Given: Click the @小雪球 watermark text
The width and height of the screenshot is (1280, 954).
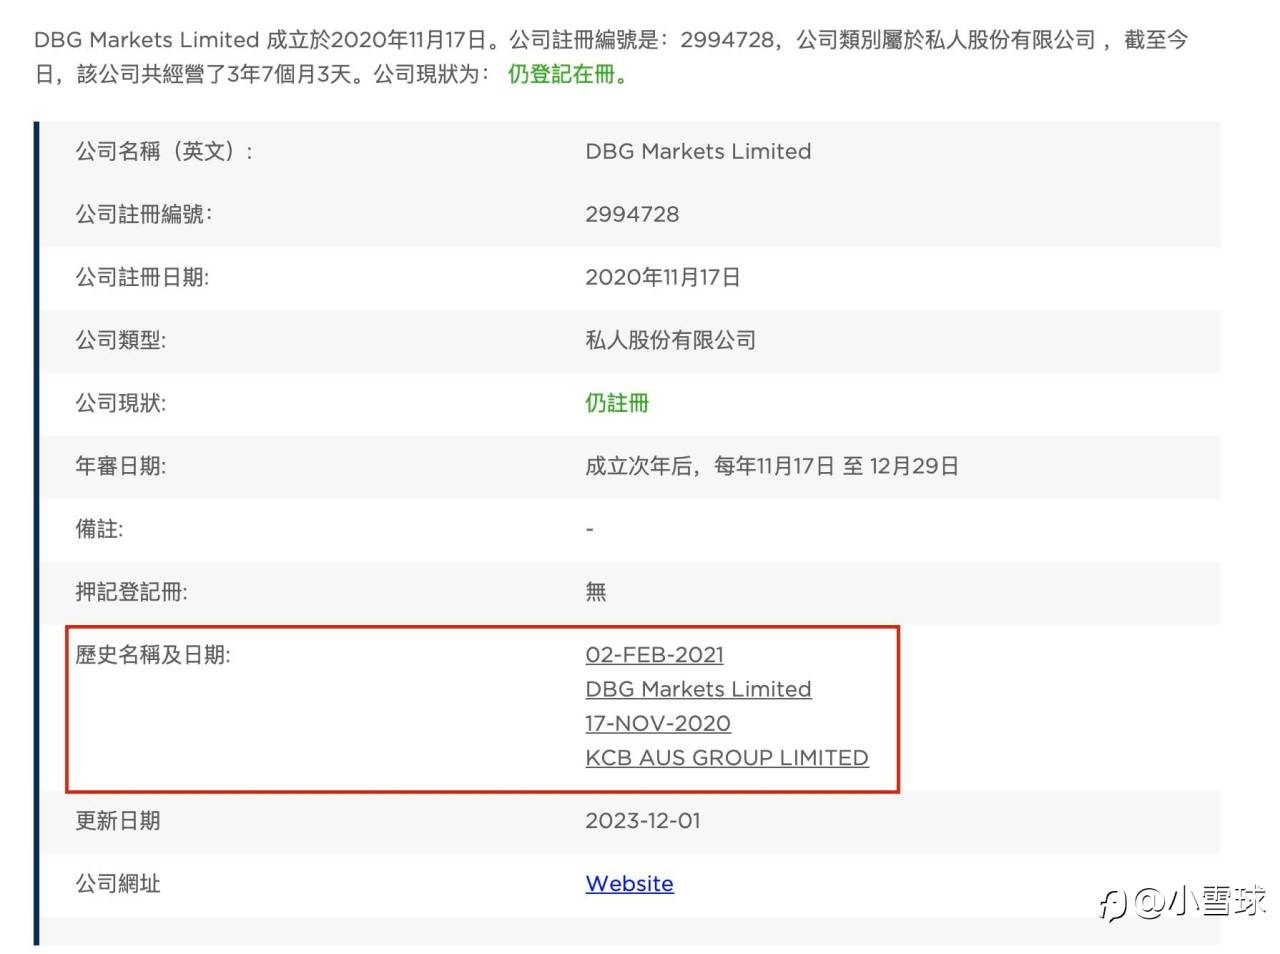Looking at the screenshot, I should point(1200,902).
